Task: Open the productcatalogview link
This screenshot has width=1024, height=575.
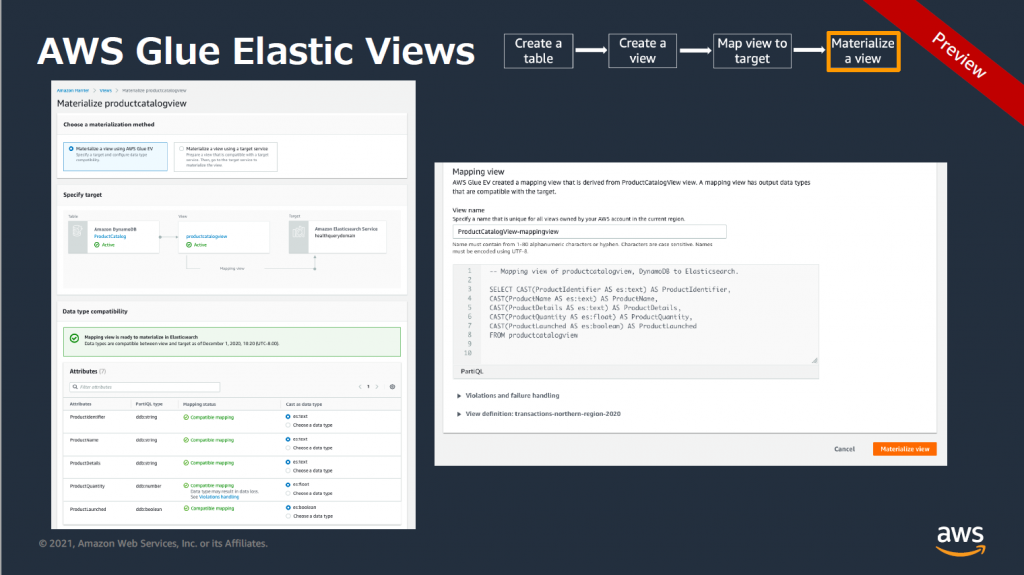Action: pos(206,237)
